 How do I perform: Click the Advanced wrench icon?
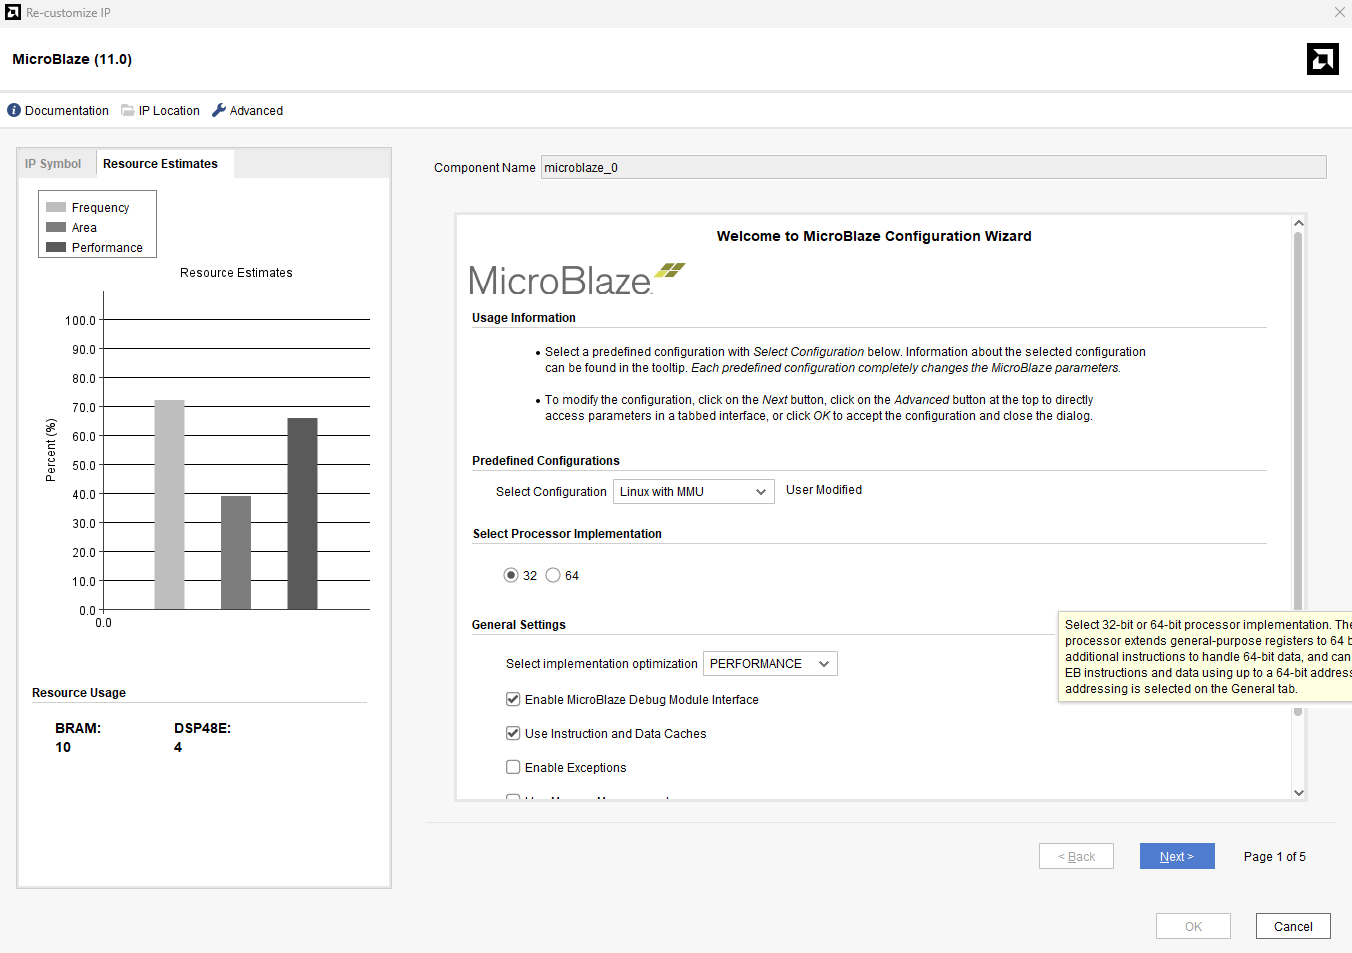pyautogui.click(x=219, y=111)
